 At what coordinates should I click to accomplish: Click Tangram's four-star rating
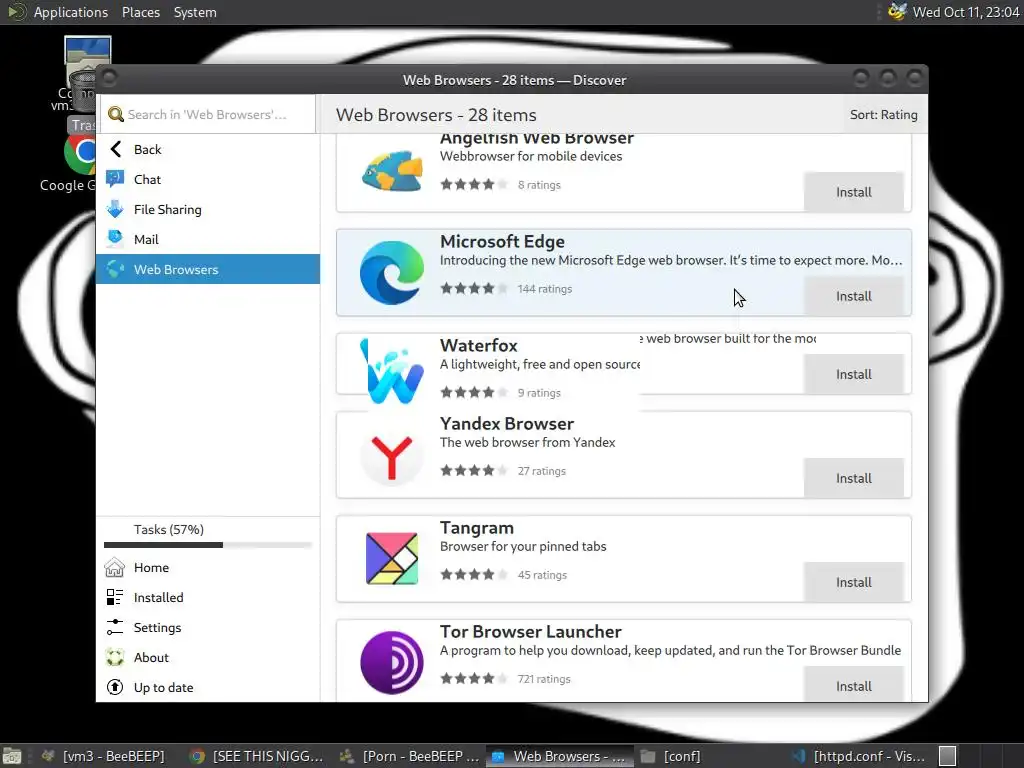tap(473, 575)
